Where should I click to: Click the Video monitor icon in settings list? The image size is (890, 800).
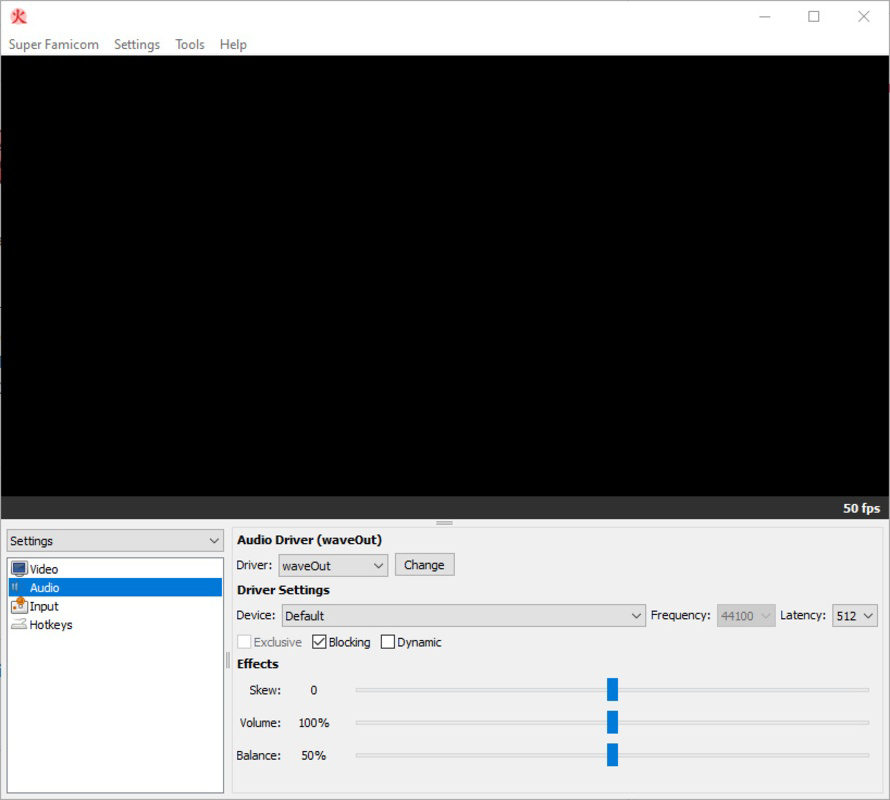pyautogui.click(x=19, y=569)
